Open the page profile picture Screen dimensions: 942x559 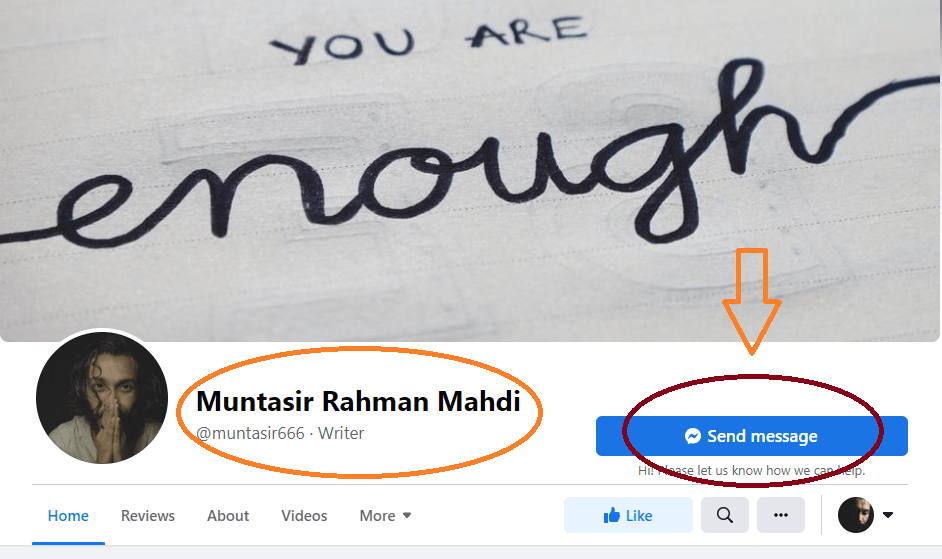(102, 398)
